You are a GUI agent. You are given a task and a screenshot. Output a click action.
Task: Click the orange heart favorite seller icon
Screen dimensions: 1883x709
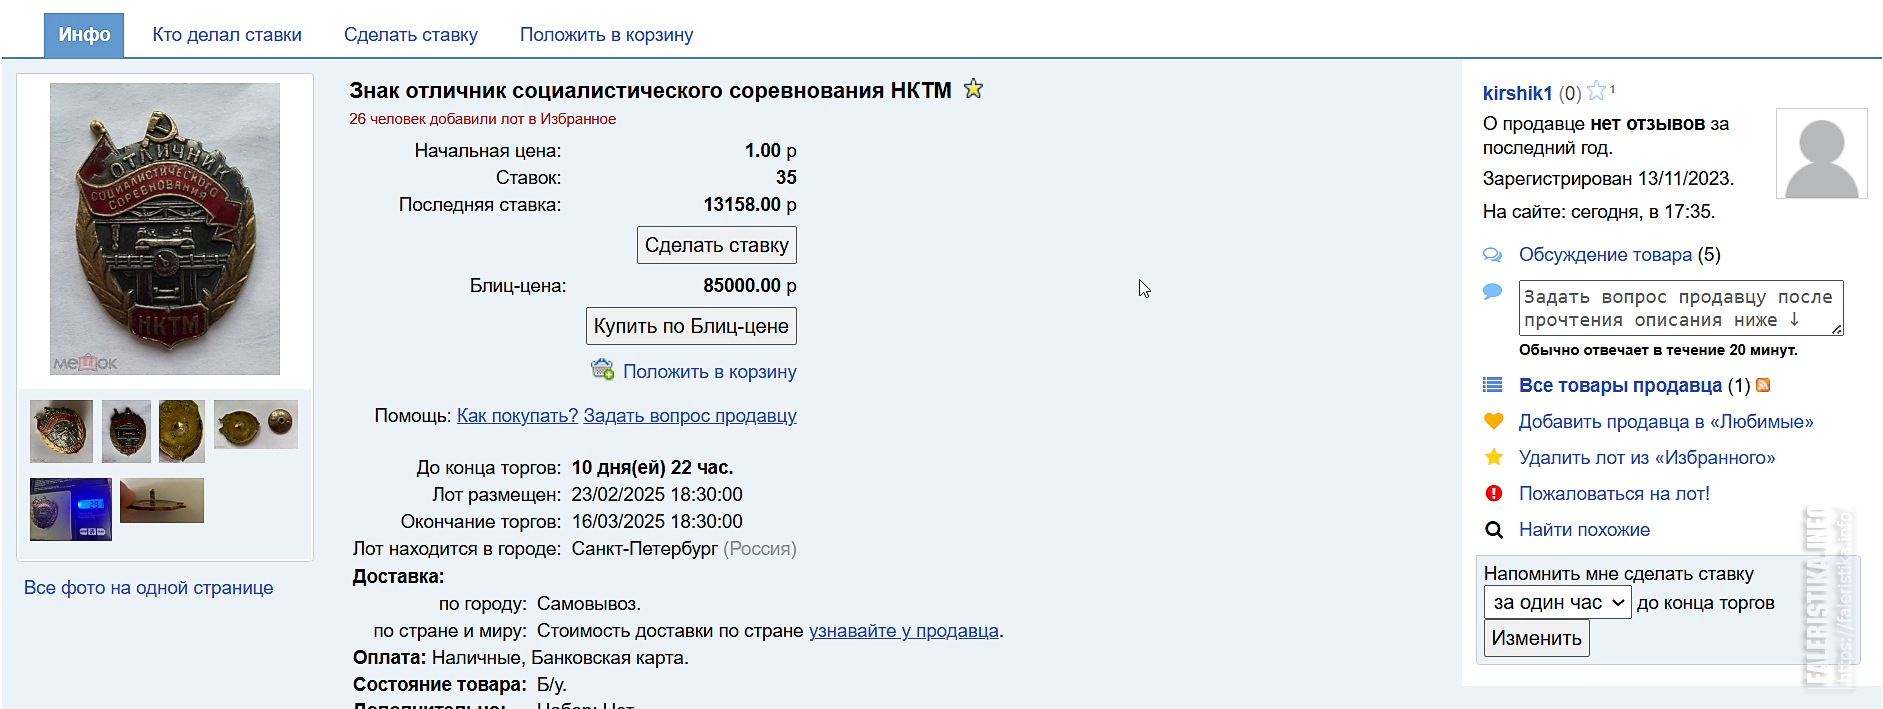pyautogui.click(x=1494, y=421)
